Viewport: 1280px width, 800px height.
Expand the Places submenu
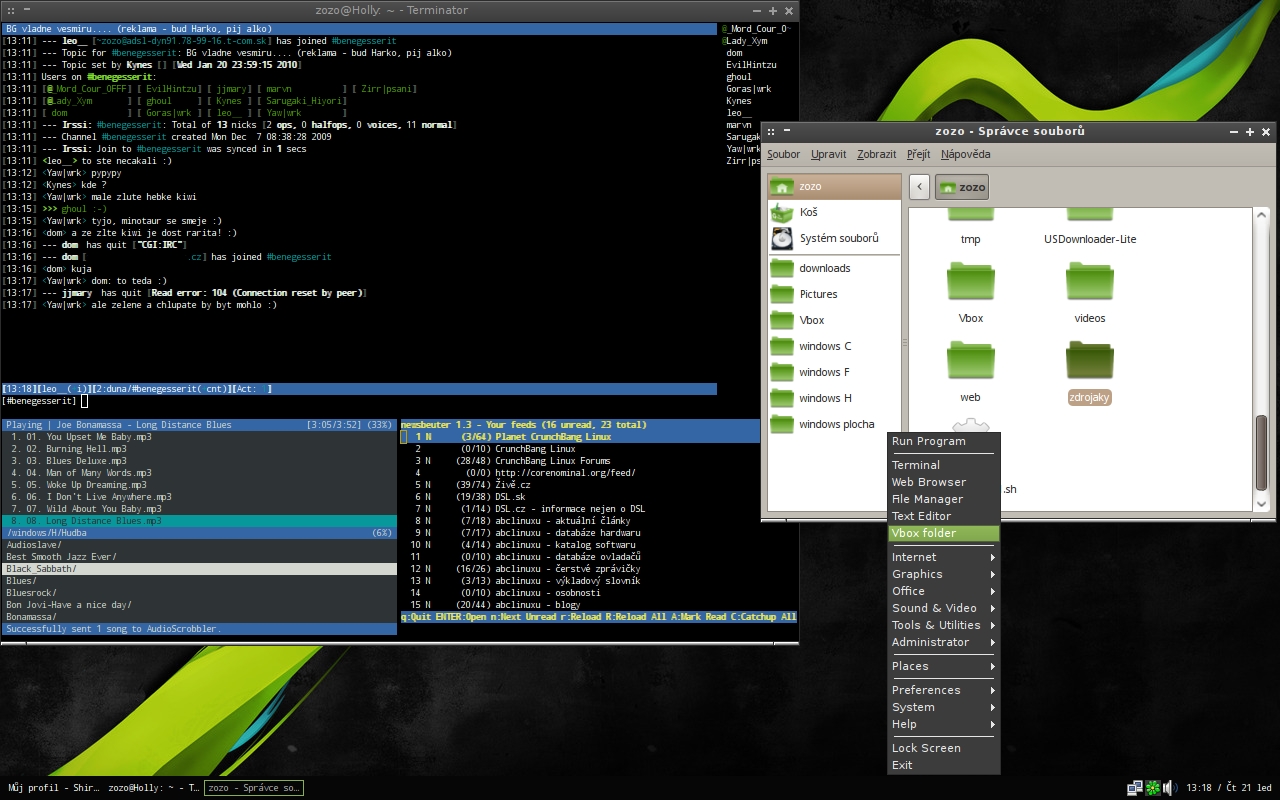[944, 666]
